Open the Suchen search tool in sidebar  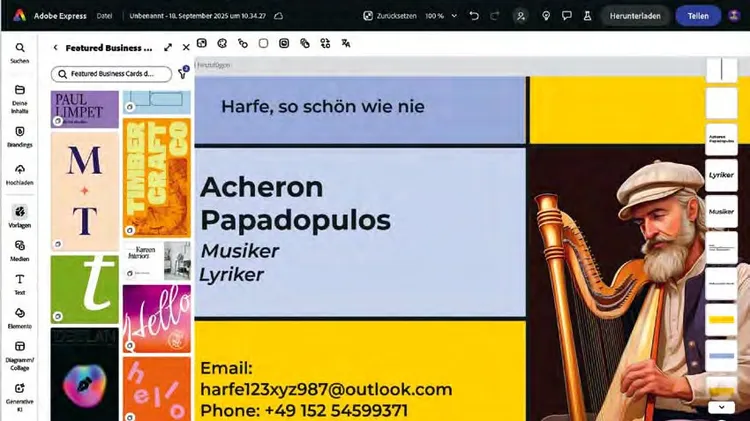click(x=20, y=52)
